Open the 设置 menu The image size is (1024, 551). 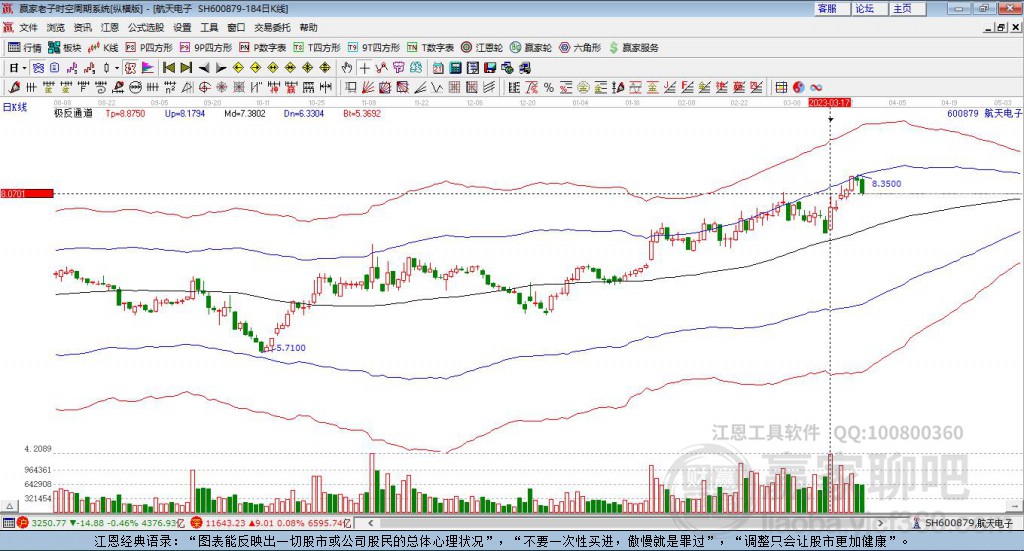coord(182,27)
